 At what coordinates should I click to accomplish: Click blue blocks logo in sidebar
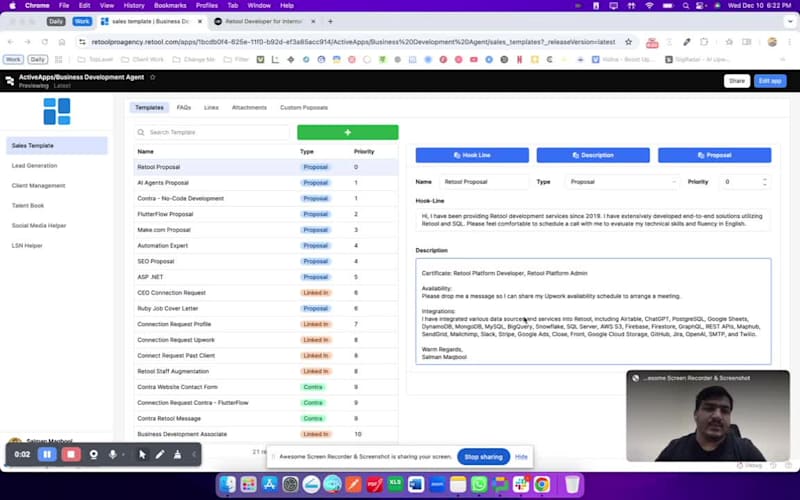pyautogui.click(x=57, y=111)
